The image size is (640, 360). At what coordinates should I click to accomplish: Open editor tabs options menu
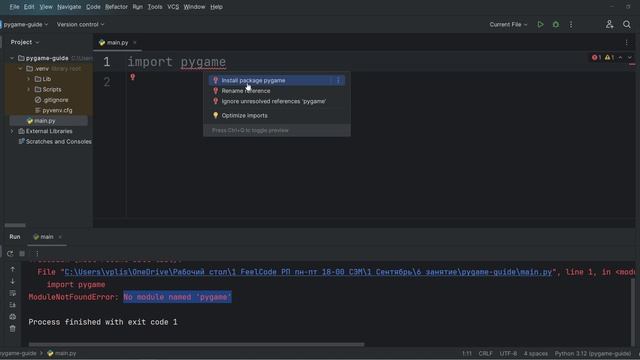point(627,42)
